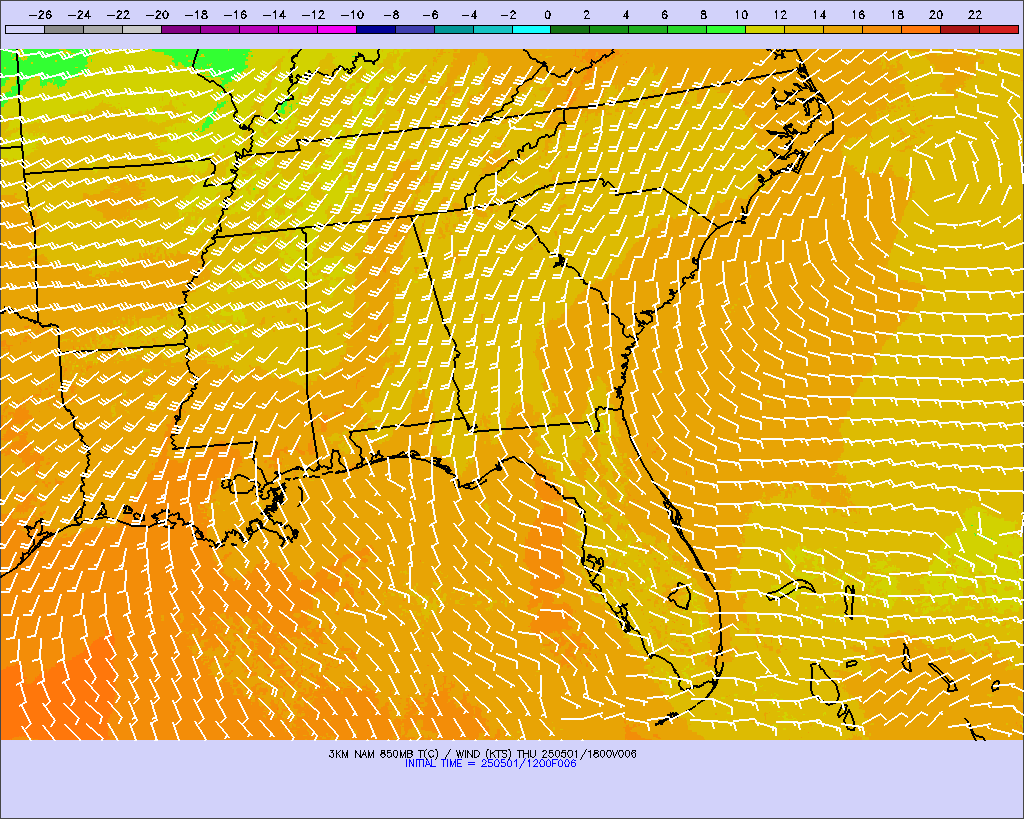1024x819 pixels.
Task: Select the "0" legend label
Action: (547, 14)
